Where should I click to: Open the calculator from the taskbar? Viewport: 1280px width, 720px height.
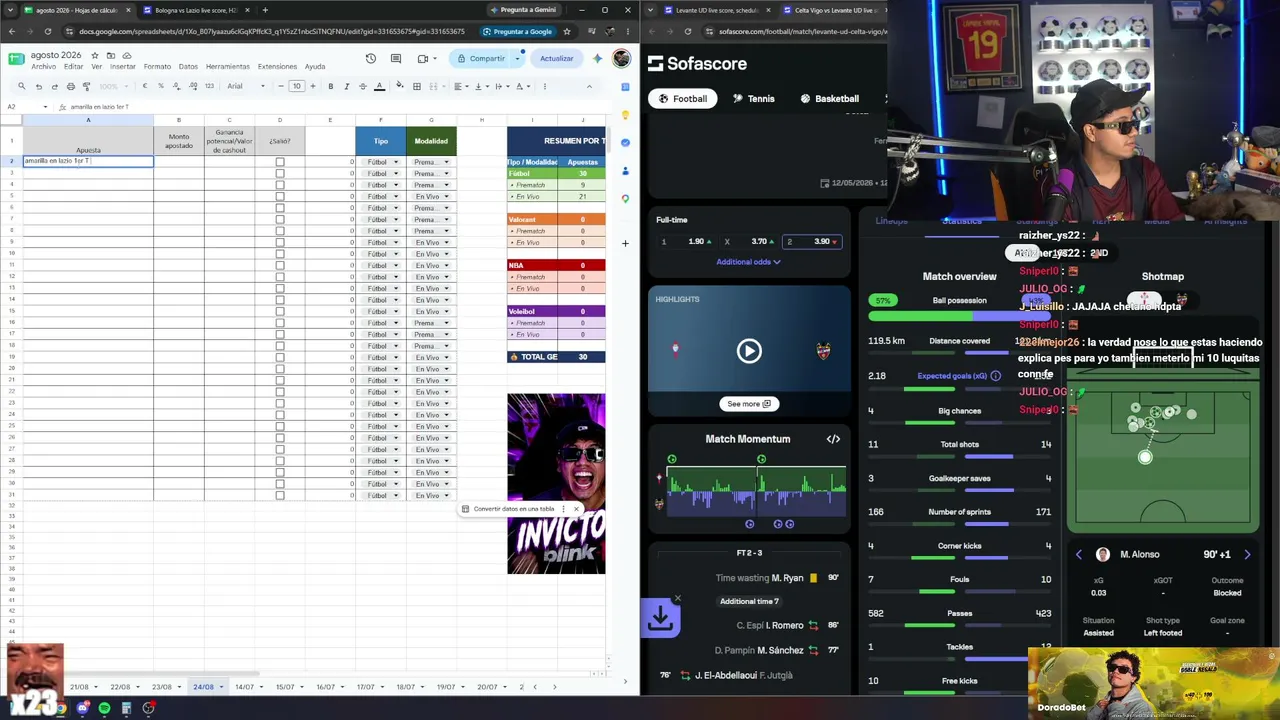126,708
